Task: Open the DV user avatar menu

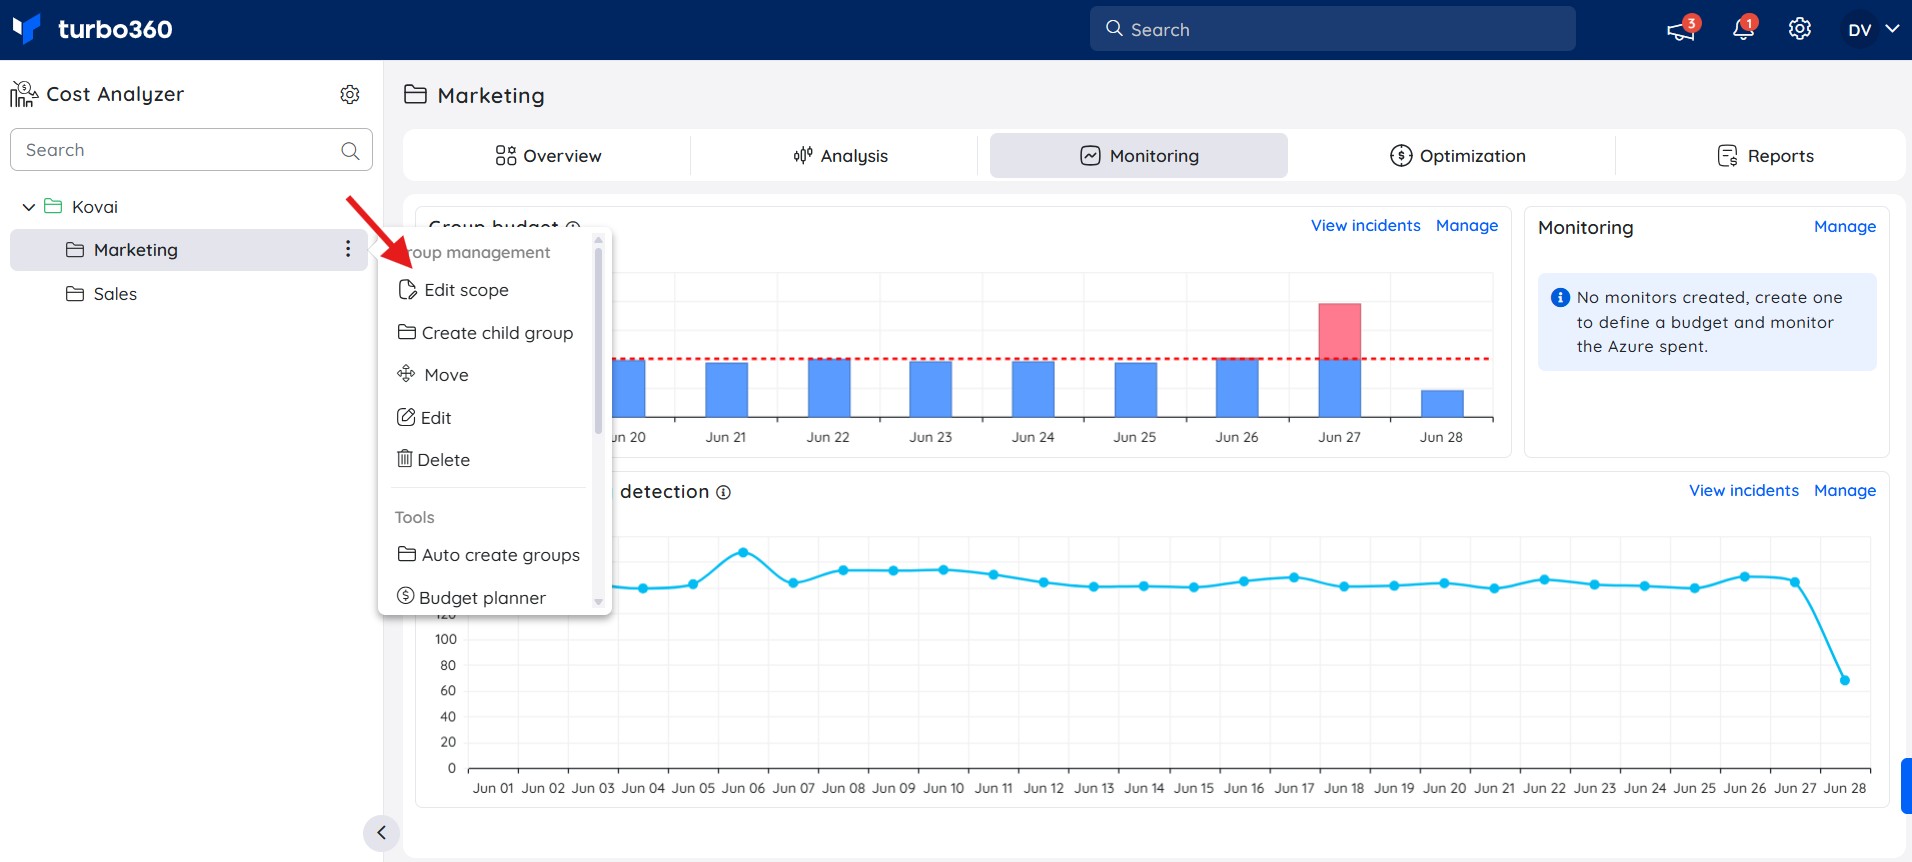Action: click(x=1860, y=30)
